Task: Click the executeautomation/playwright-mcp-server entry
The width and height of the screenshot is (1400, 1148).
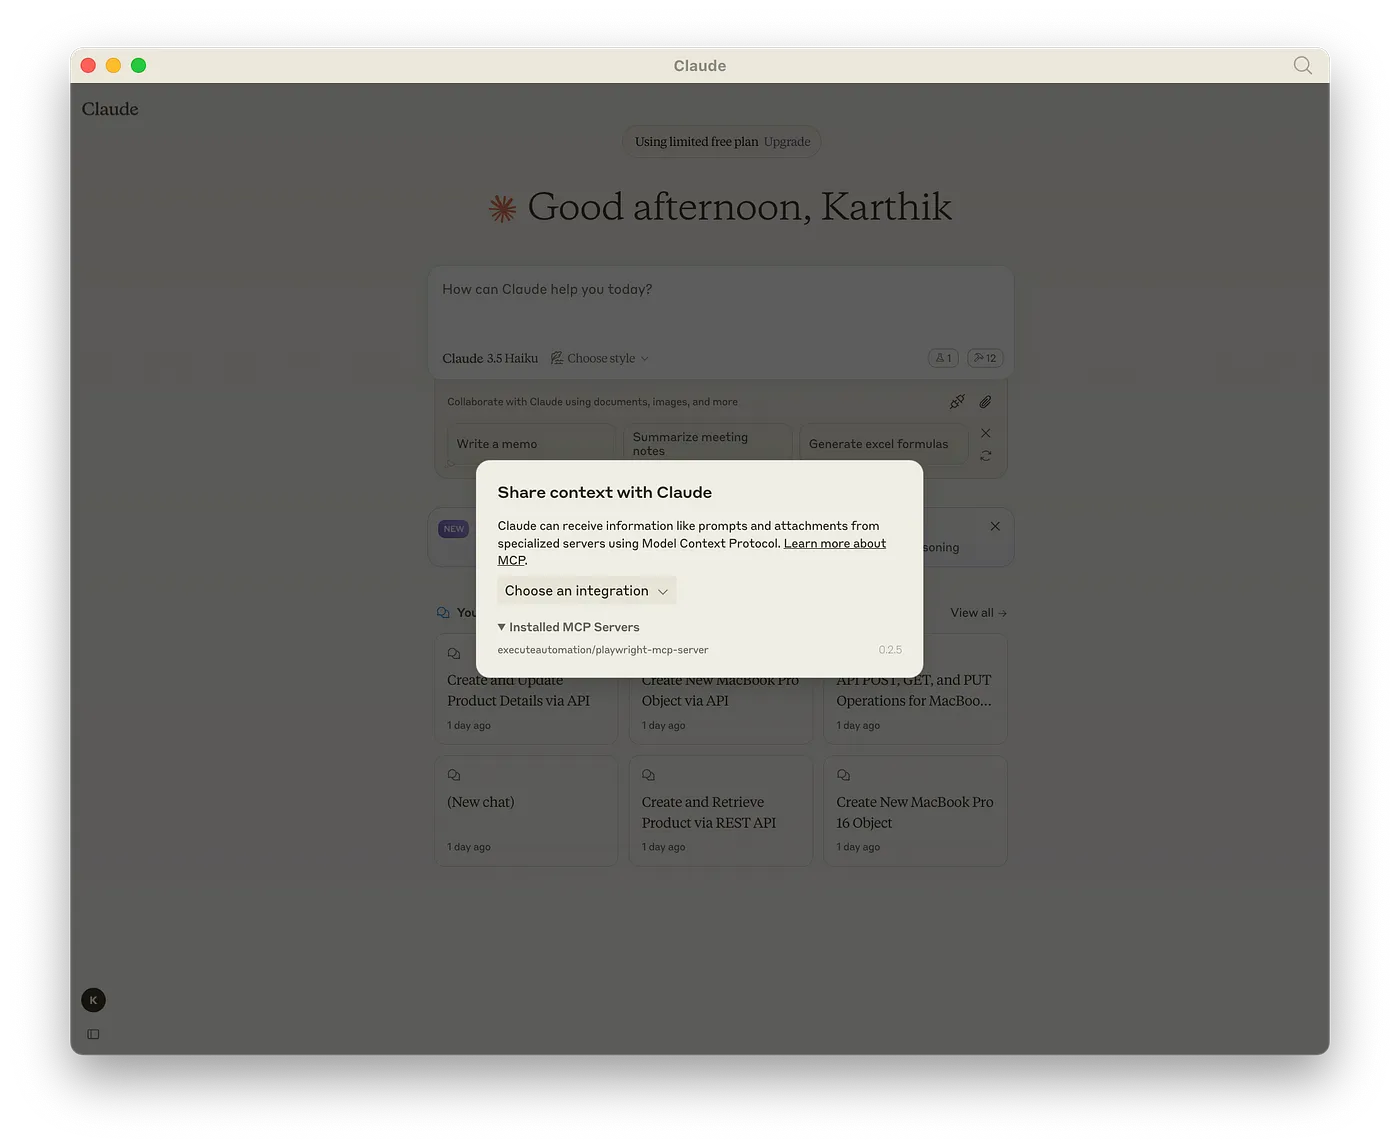Action: click(603, 650)
